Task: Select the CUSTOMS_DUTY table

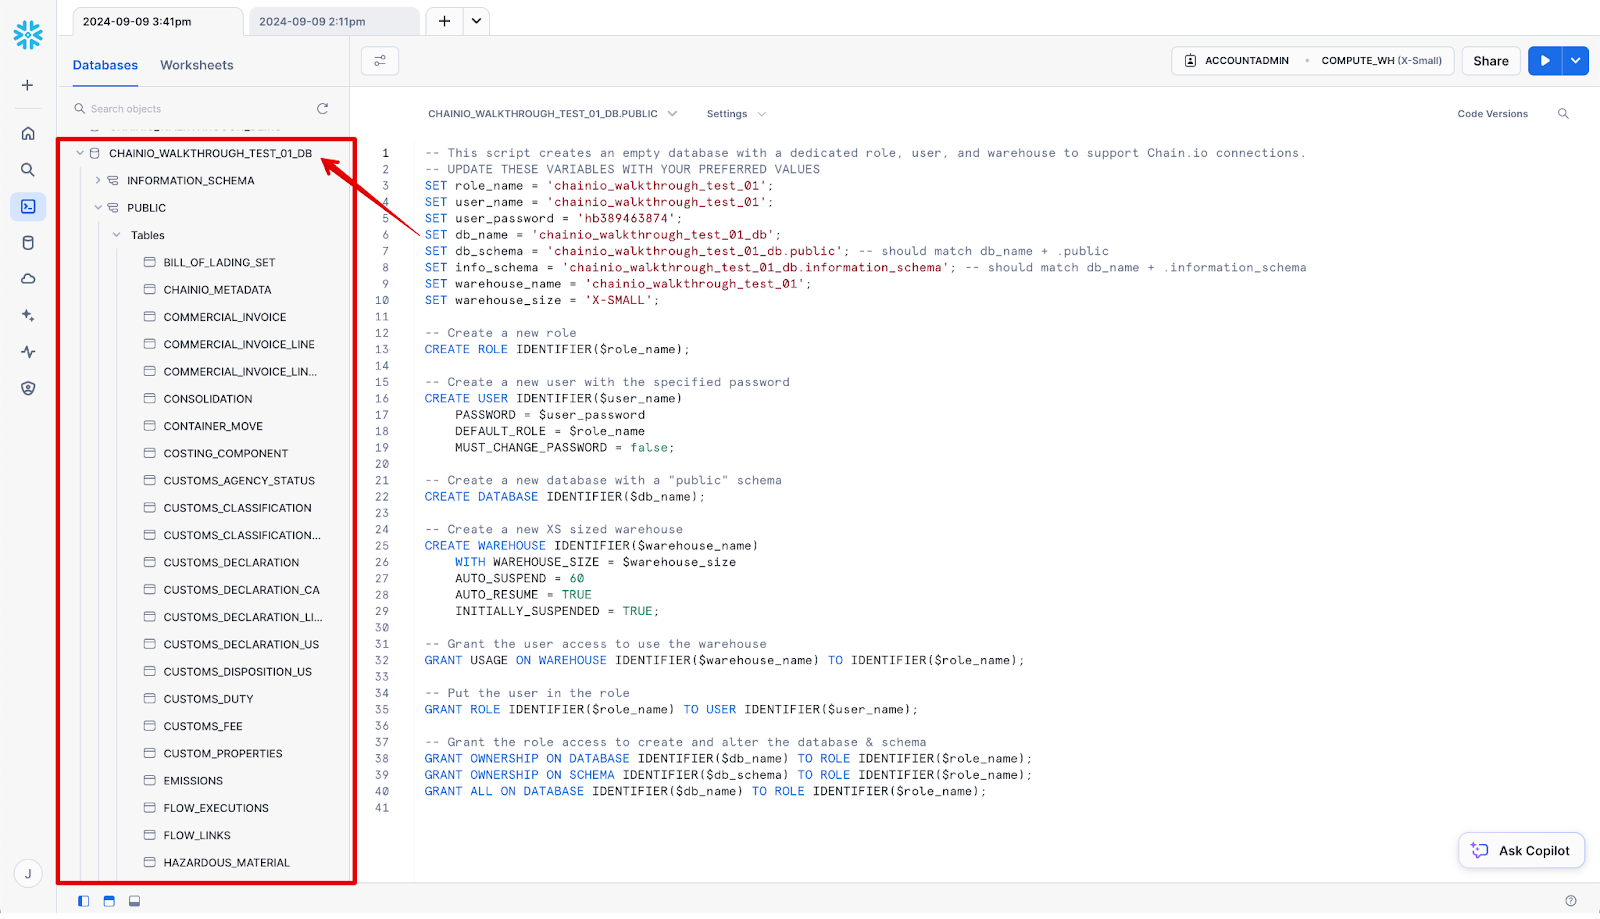Action: coord(208,699)
